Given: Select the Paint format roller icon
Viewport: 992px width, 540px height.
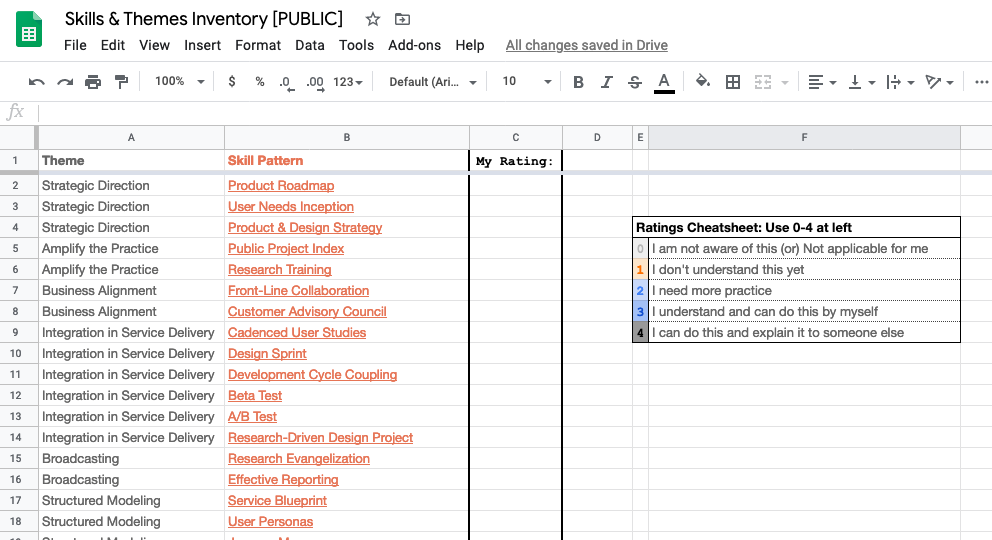Looking at the screenshot, I should point(121,82).
